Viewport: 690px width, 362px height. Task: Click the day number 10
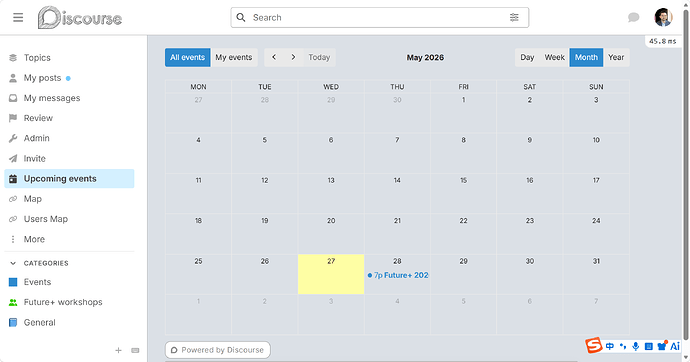(x=596, y=140)
